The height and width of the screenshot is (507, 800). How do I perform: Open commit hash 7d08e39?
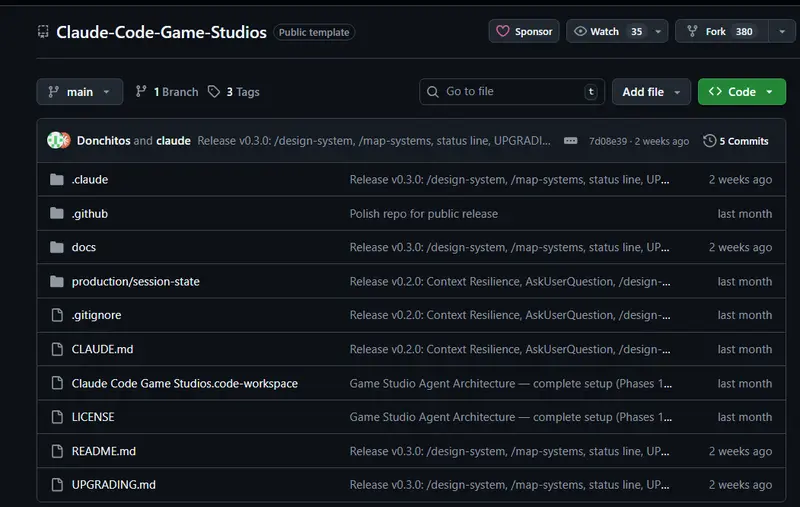[608, 141]
